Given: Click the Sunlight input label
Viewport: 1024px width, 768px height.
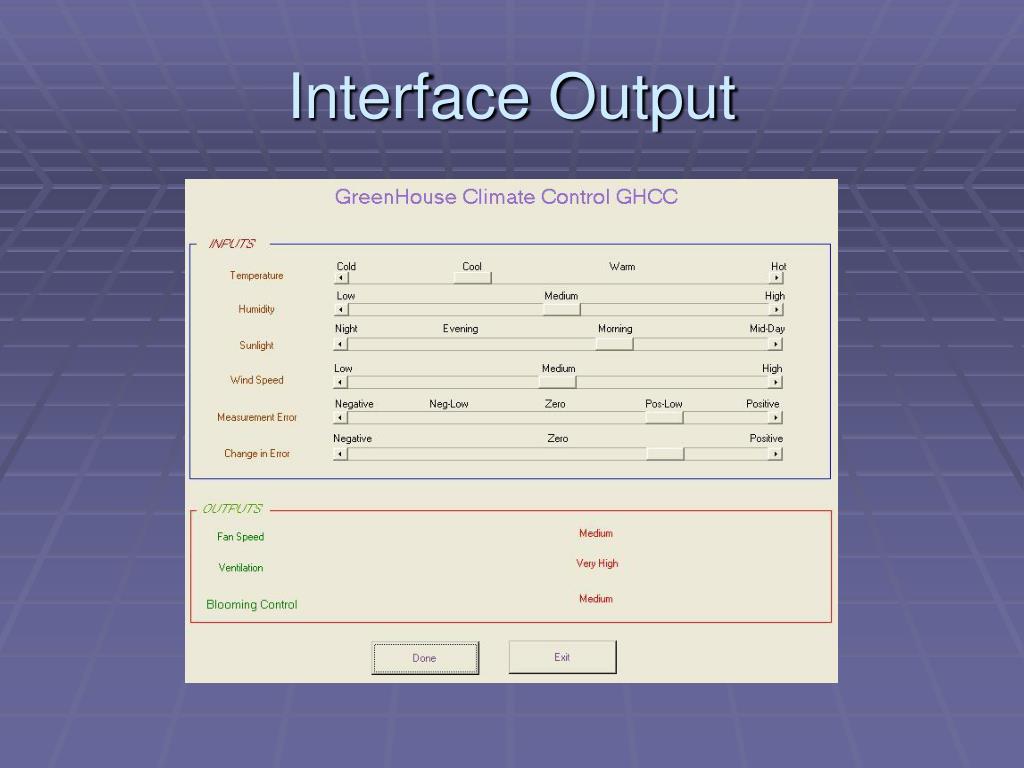Looking at the screenshot, I should (256, 345).
